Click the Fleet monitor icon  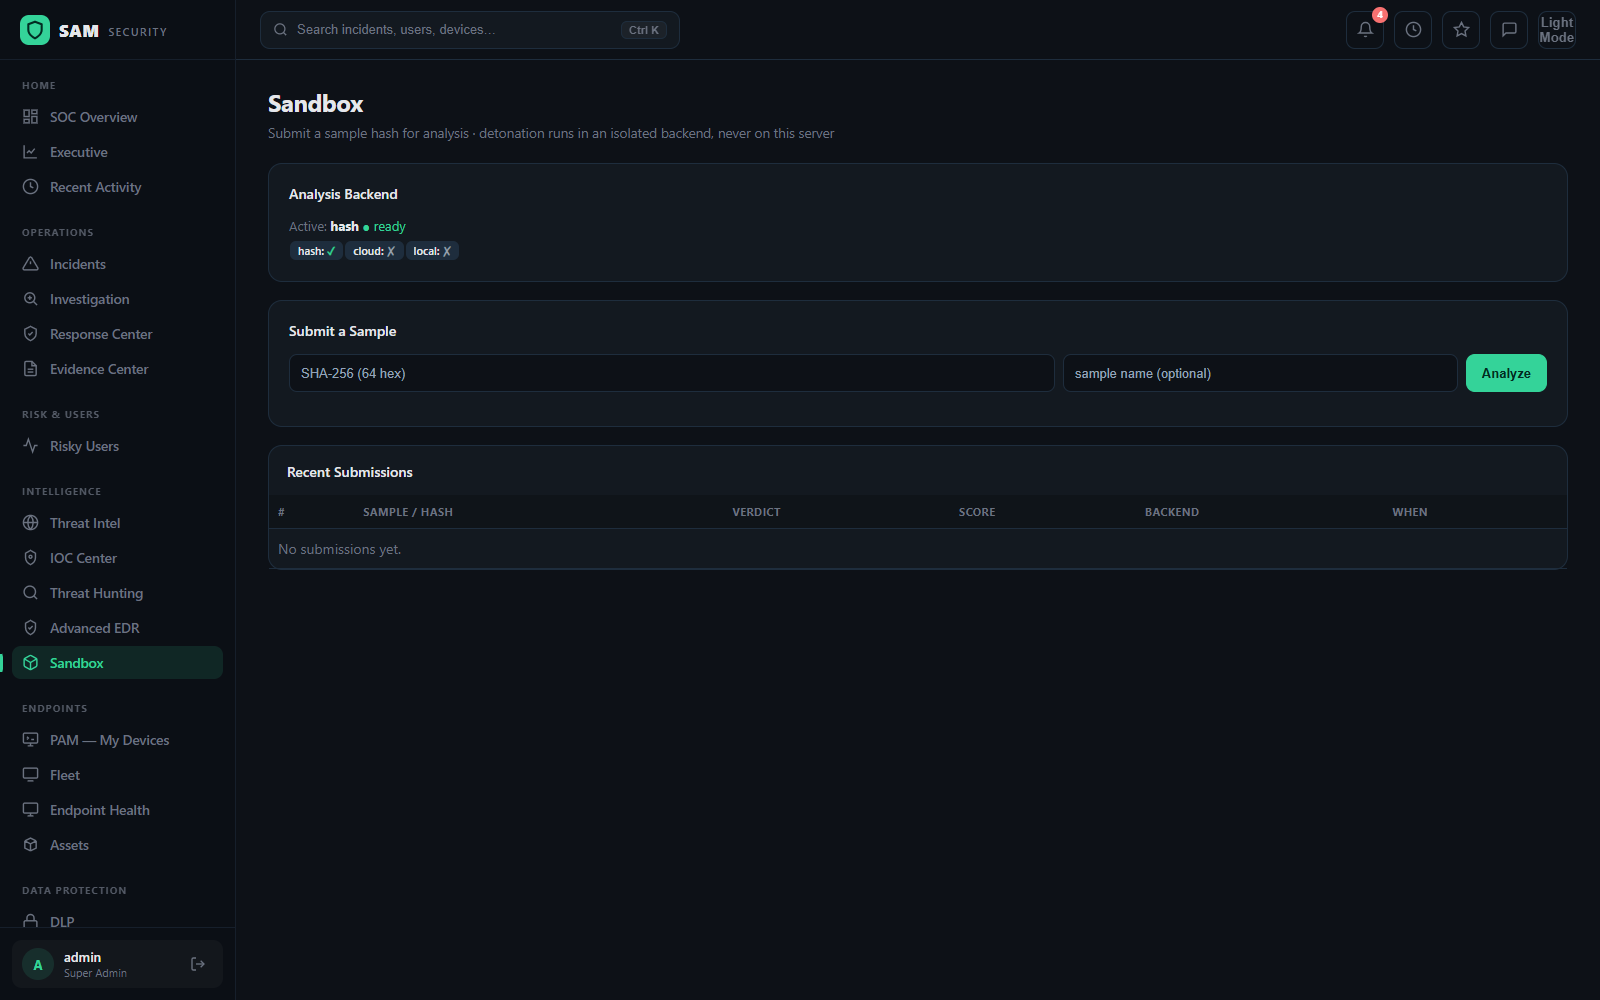pos(31,775)
